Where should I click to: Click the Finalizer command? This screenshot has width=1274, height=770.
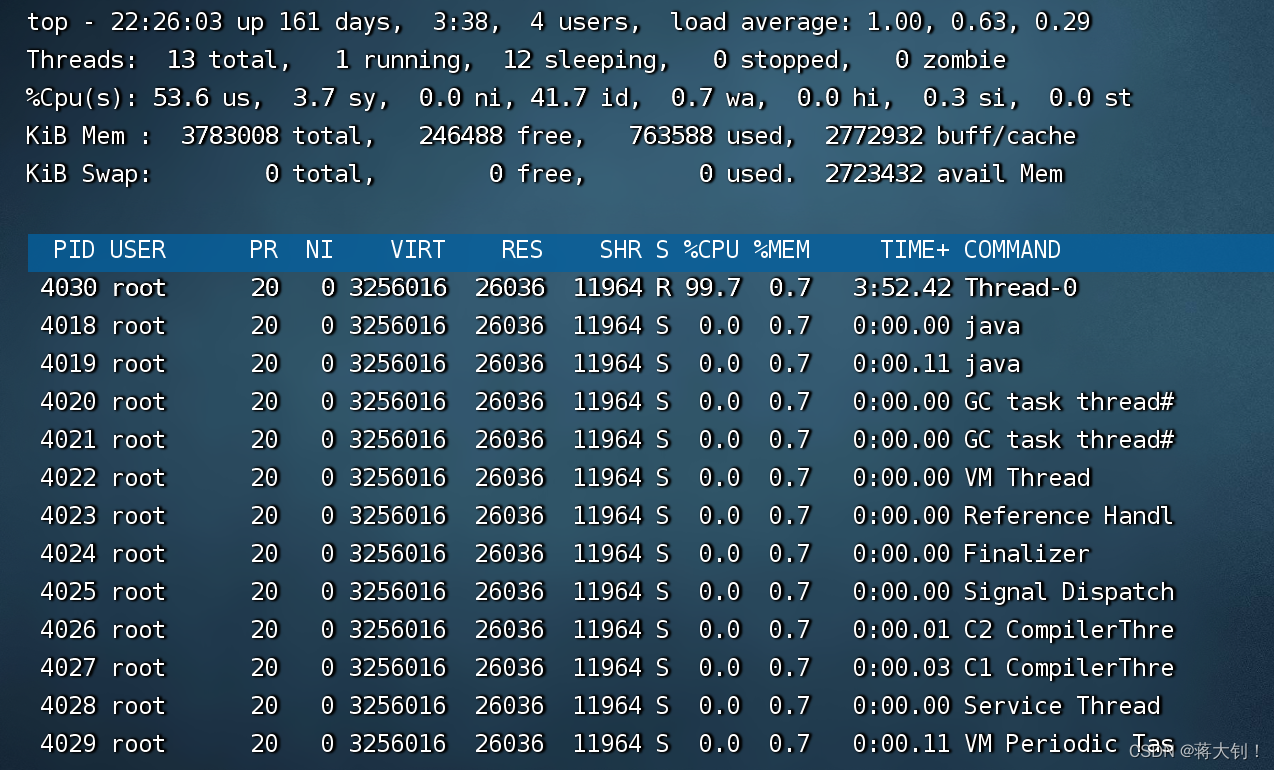(1027, 554)
